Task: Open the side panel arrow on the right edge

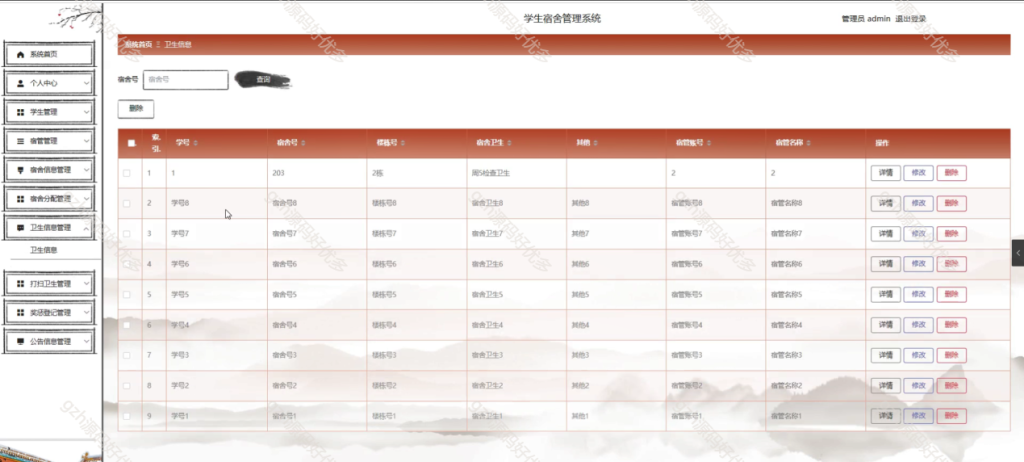Action: 1018,254
